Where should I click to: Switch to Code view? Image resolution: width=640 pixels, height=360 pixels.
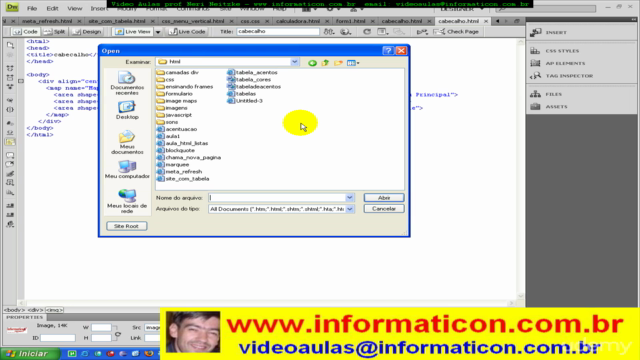tap(25, 31)
